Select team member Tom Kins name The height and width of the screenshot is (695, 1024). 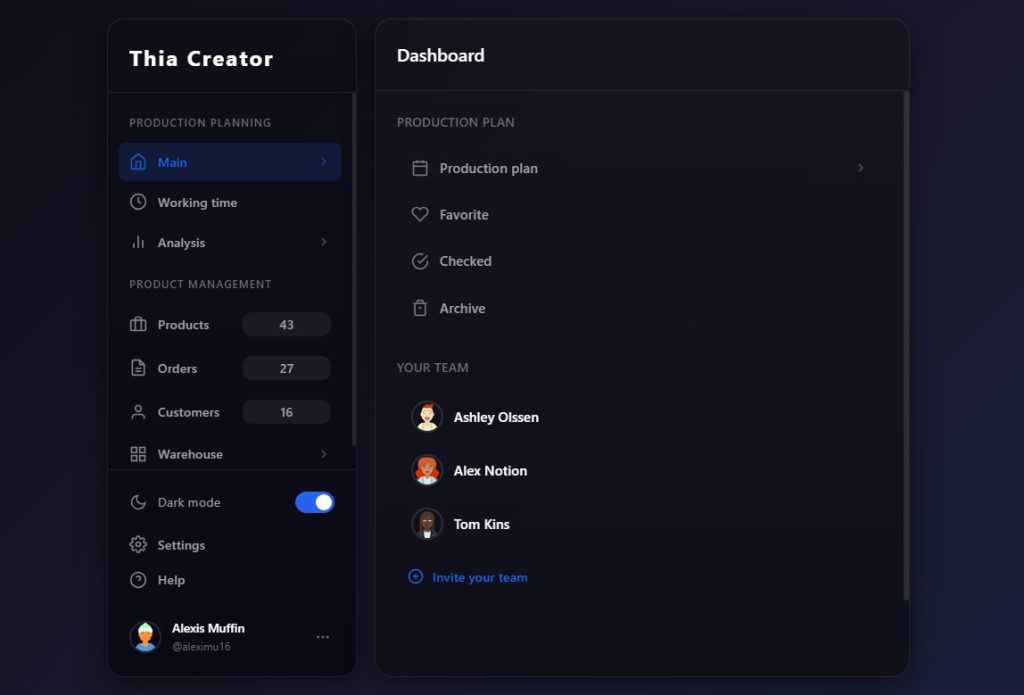point(482,525)
